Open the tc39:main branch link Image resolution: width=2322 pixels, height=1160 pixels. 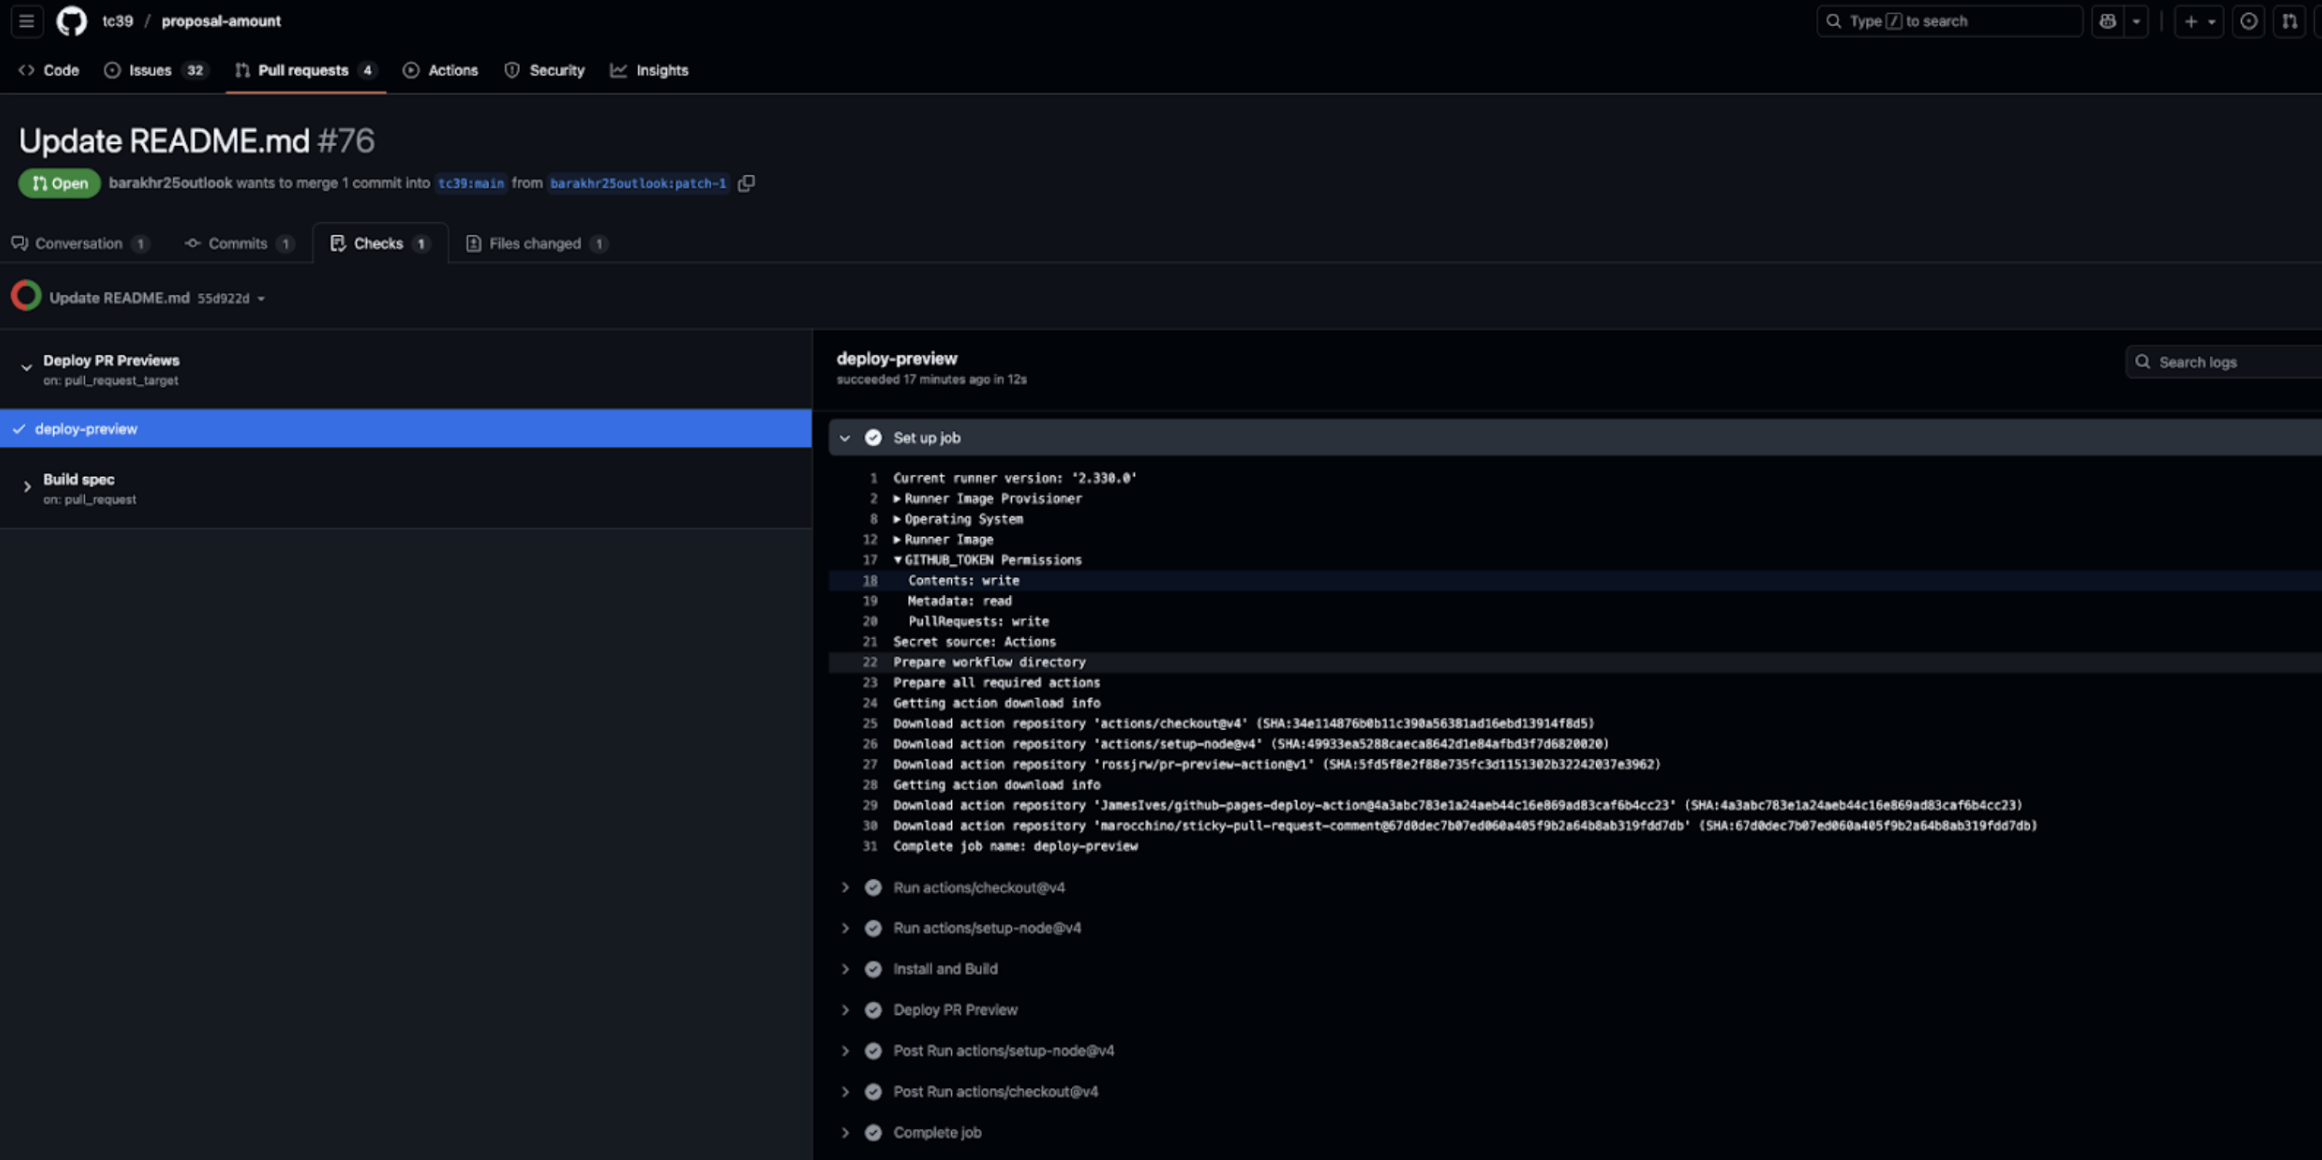[x=471, y=183]
